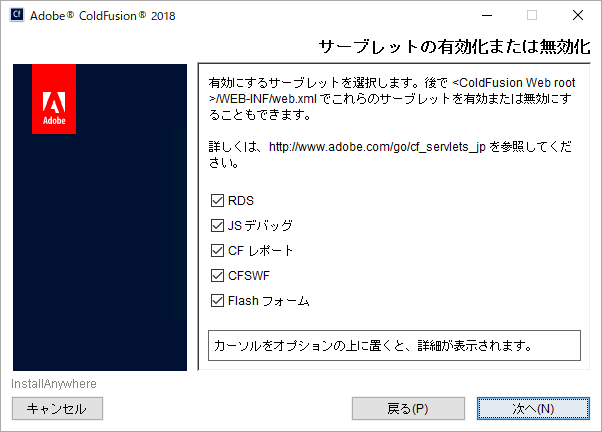602x432 pixels.
Task: Uncheck the CFSWF checkbox
Action: point(217,275)
